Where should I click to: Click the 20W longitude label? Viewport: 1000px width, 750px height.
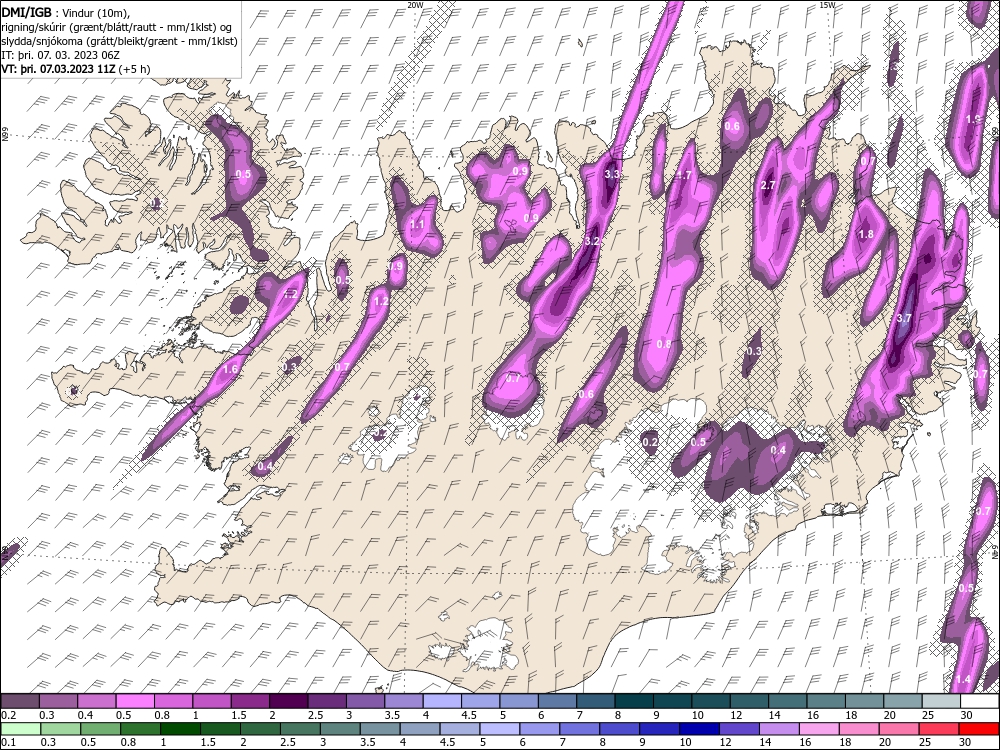pos(415,4)
